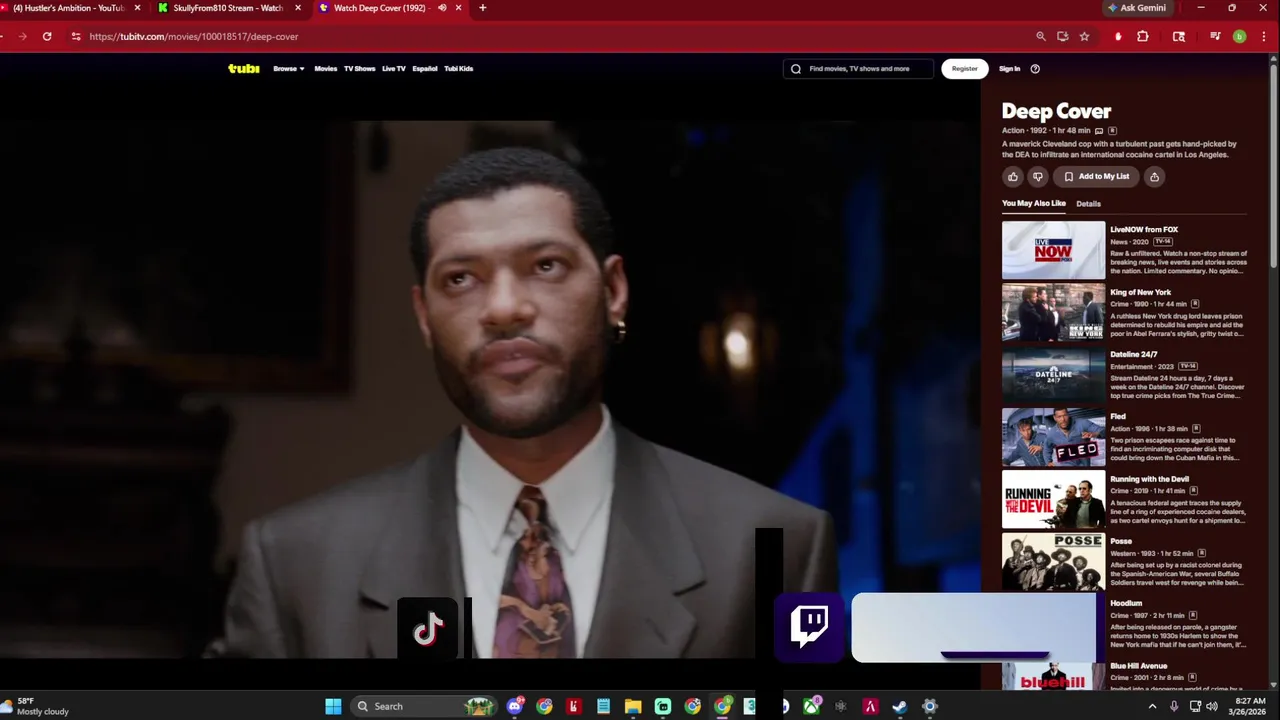Open Tubi help question mark icon

coord(1035,69)
